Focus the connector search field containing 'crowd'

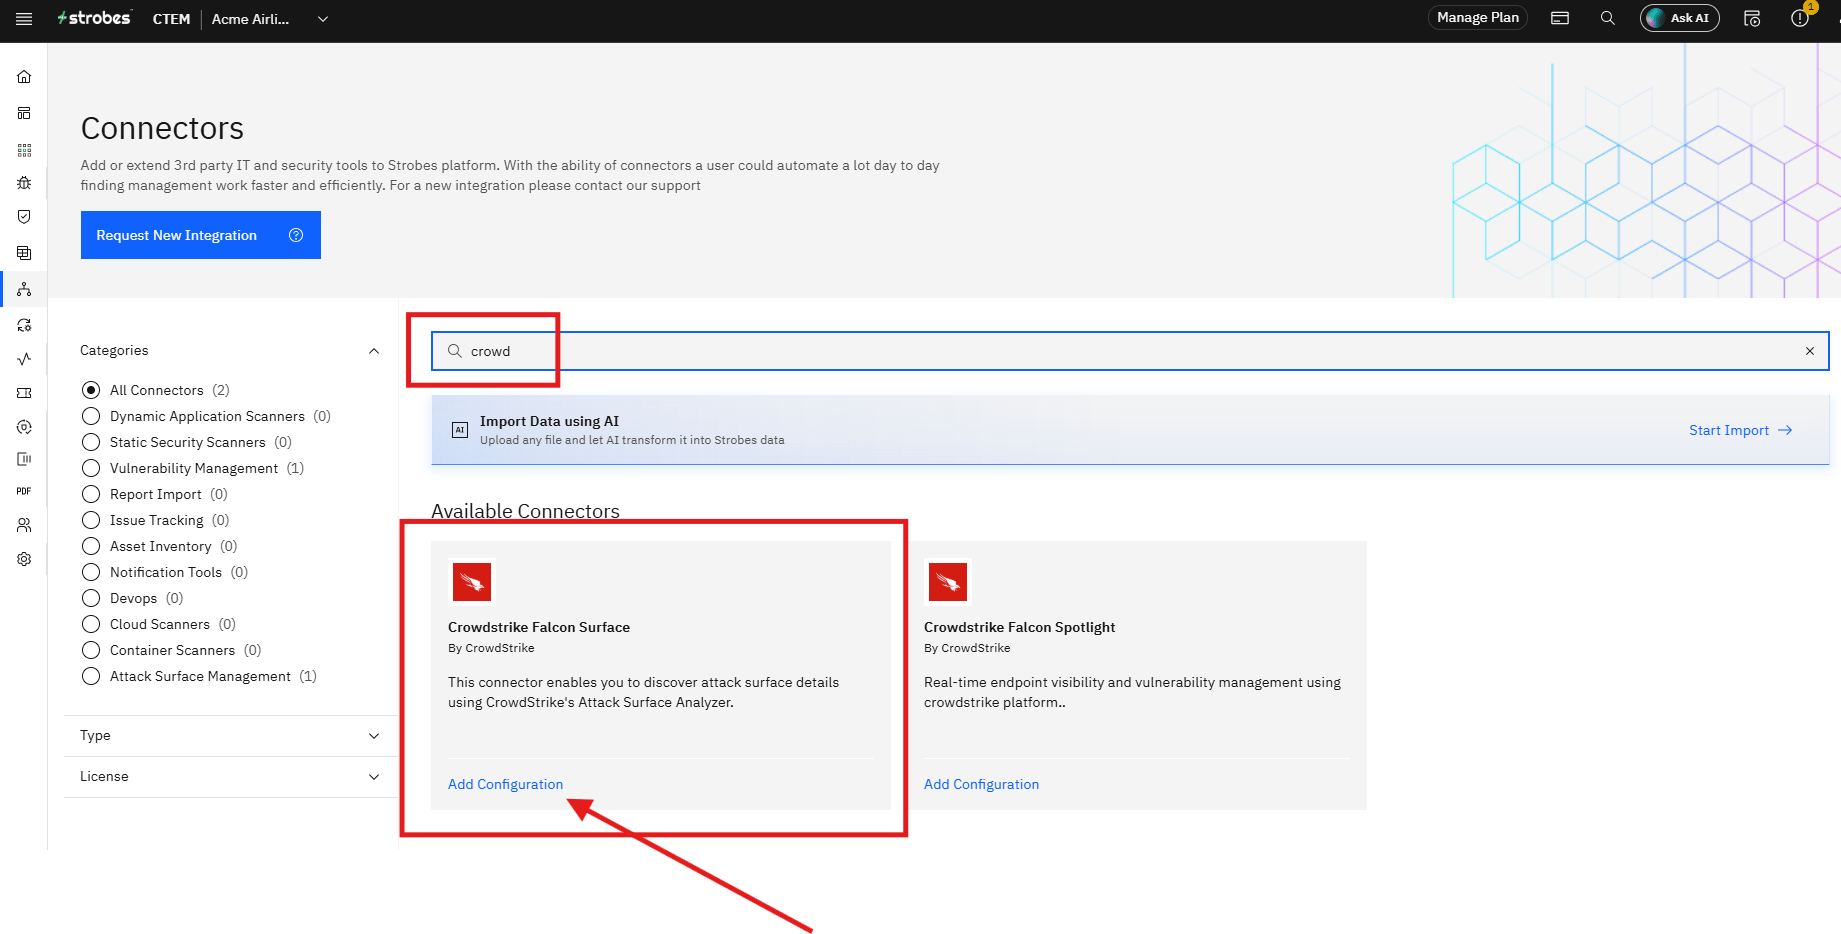(1130, 351)
